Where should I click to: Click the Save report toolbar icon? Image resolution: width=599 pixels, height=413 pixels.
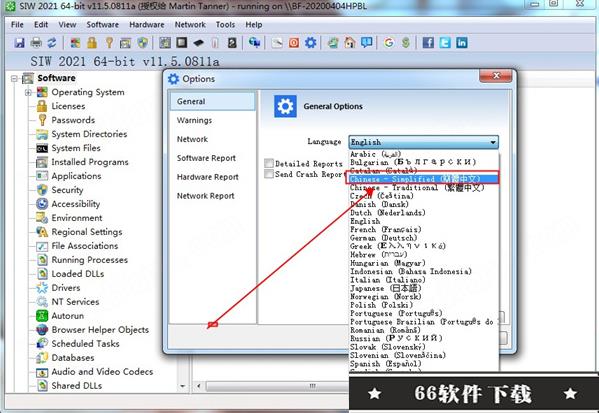[x=19, y=42]
